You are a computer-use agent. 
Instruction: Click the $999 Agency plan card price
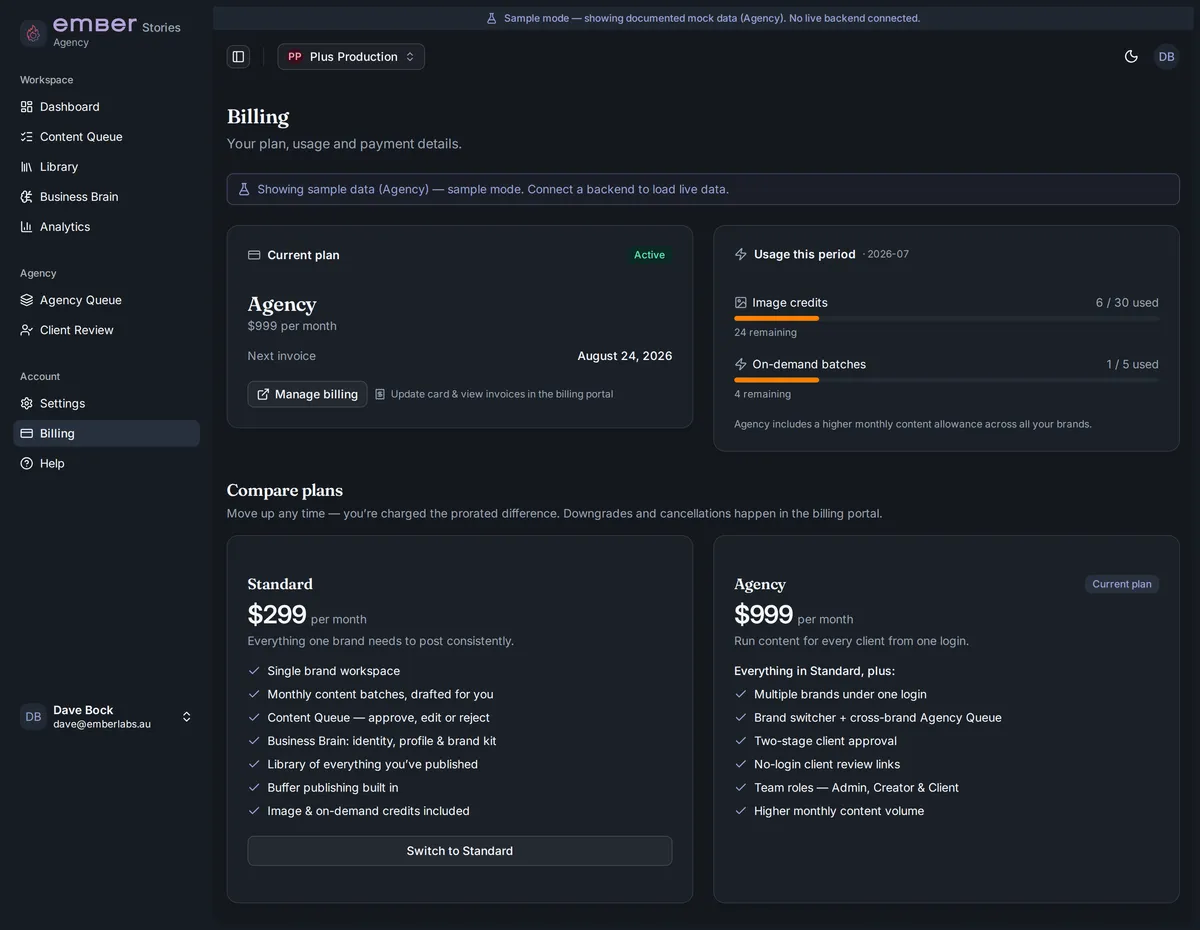pyautogui.click(x=763, y=614)
